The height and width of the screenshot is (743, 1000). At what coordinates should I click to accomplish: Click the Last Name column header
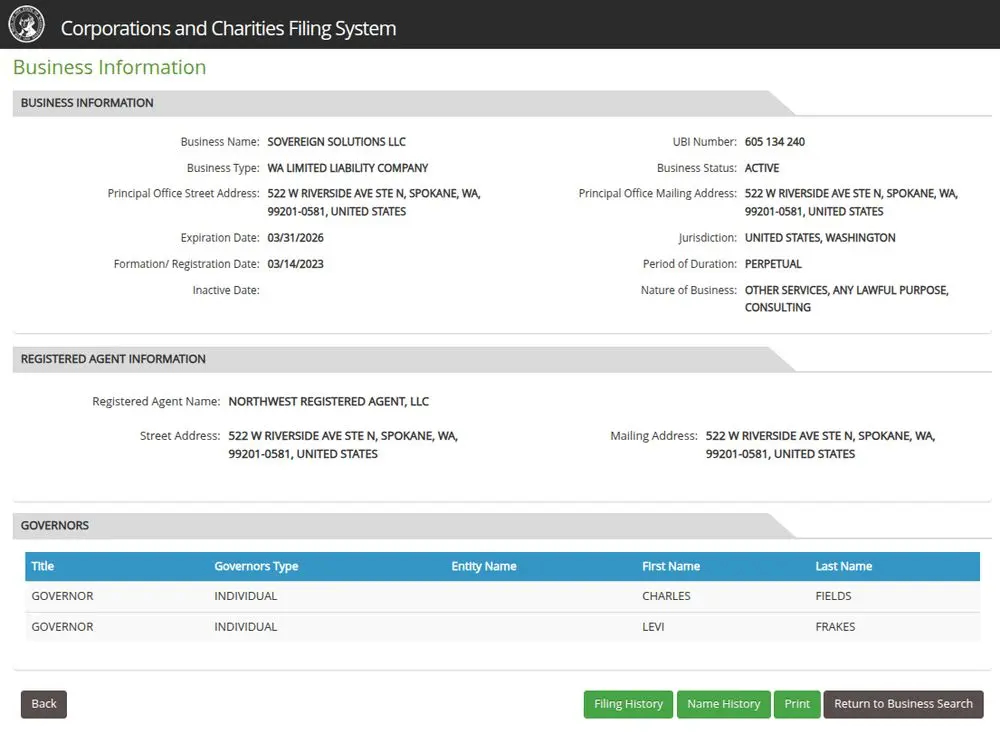(844, 566)
